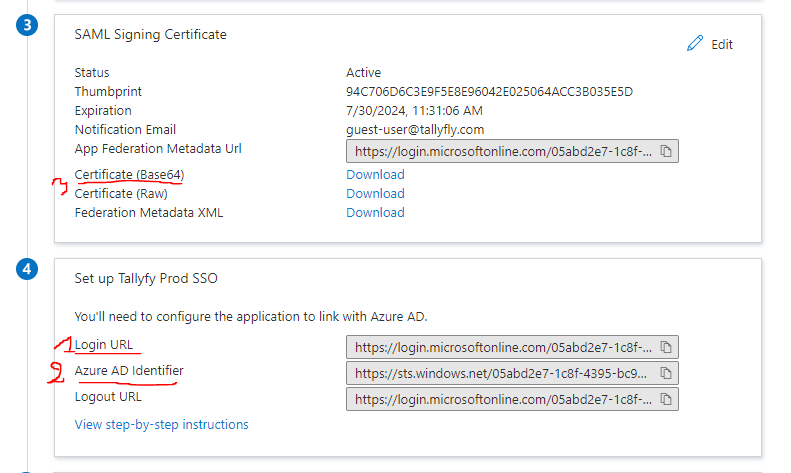Image resolution: width=791 pixels, height=473 pixels.
Task: Click the Certificate (Raw) label
Action: 121,194
